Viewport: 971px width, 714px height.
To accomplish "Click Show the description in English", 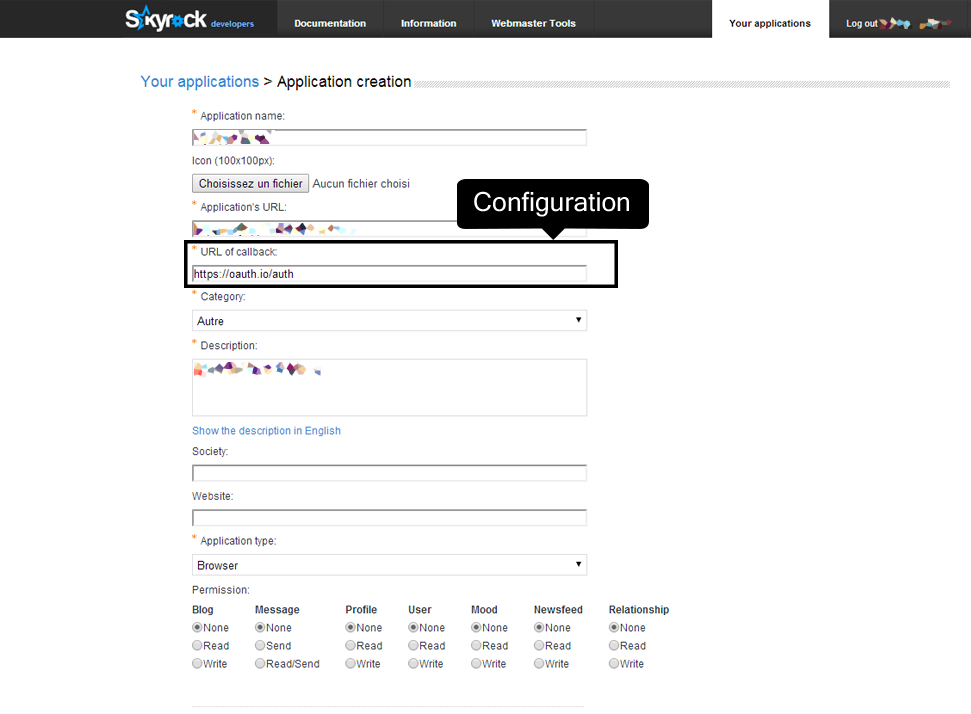I will coord(266,430).
